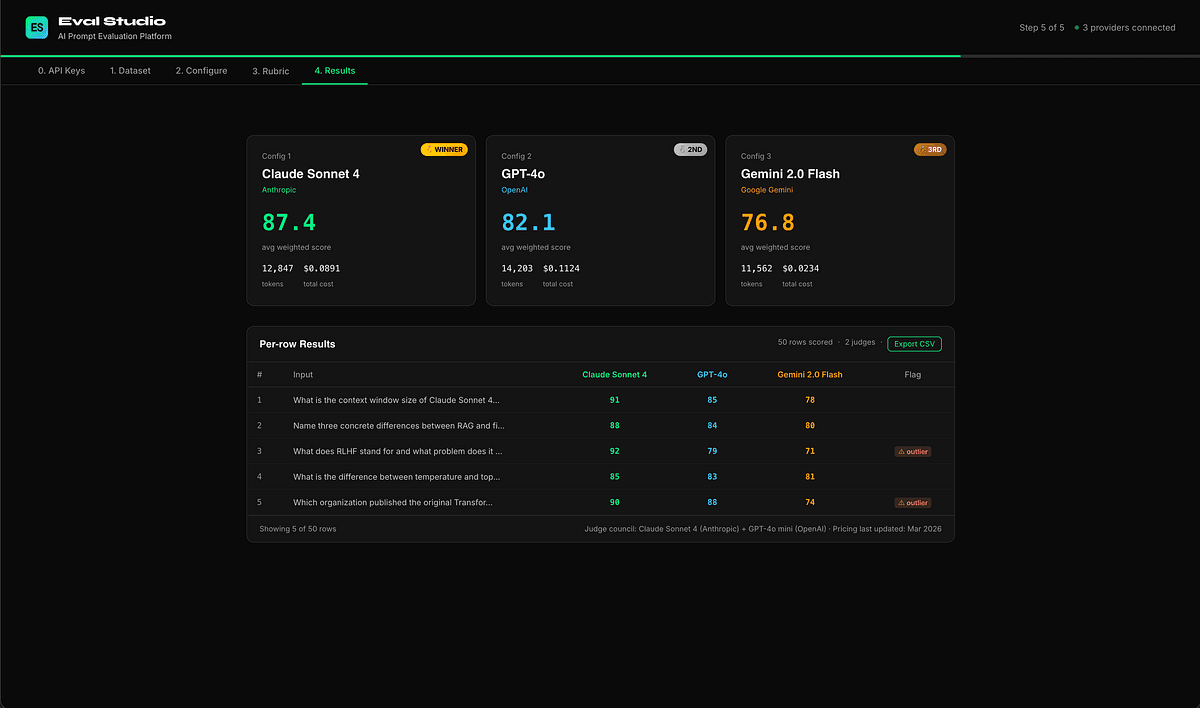Click the 2ND place badge on GPT-4o card
Image resolution: width=1200 pixels, height=708 pixels.
[x=690, y=148]
